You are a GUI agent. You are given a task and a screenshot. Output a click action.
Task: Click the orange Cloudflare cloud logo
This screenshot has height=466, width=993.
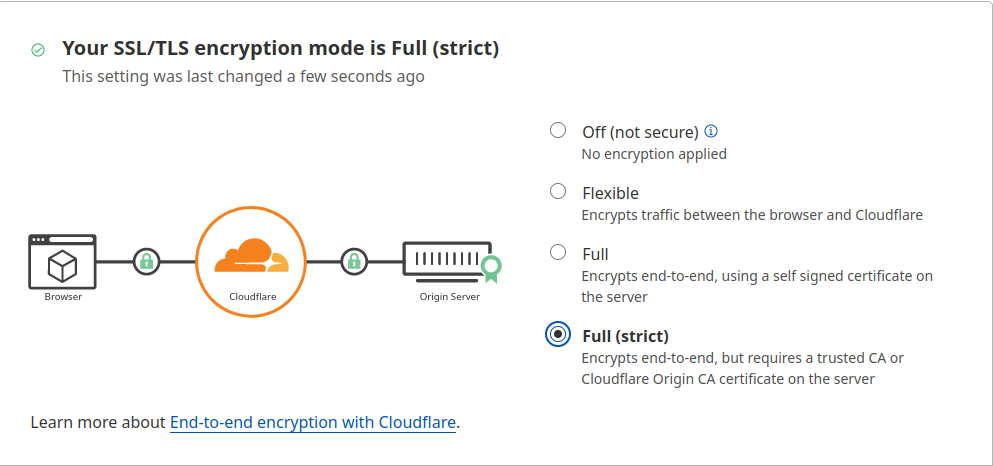(251, 257)
